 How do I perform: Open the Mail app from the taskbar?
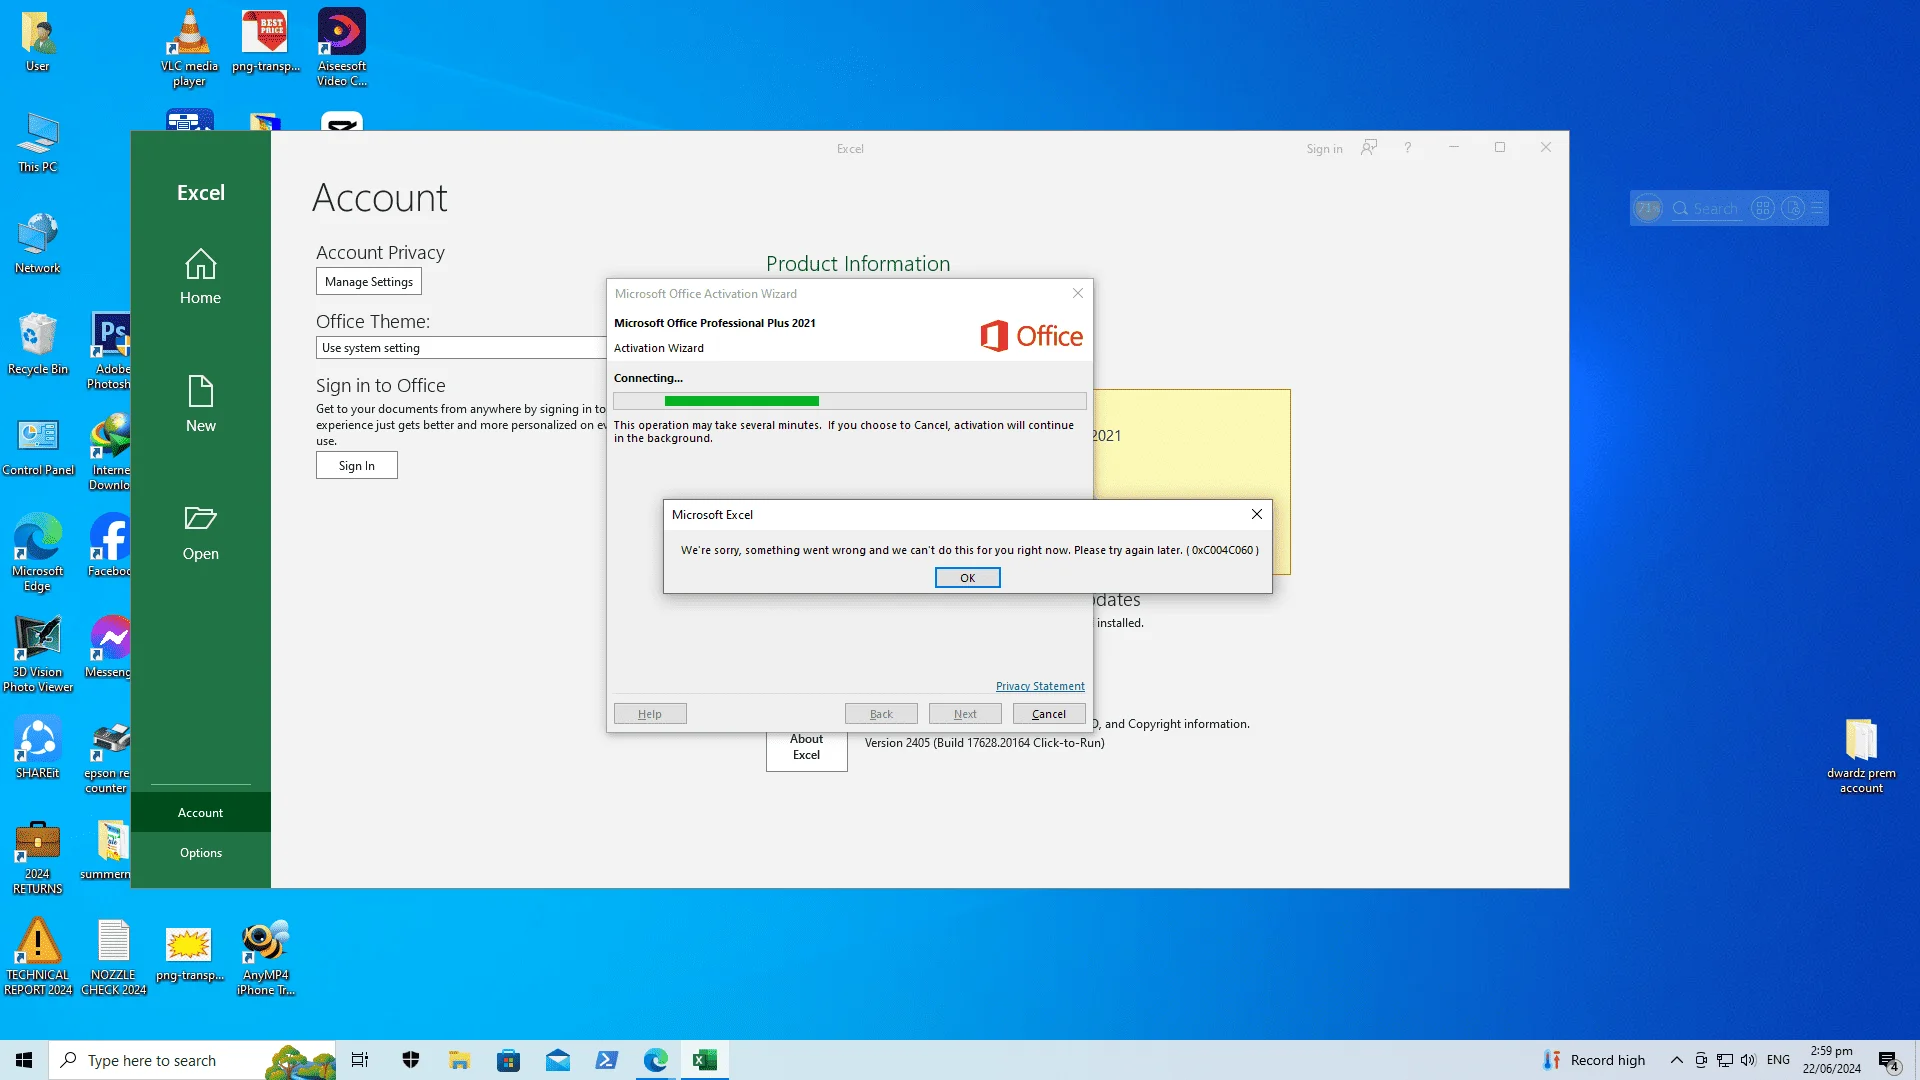tap(557, 1060)
